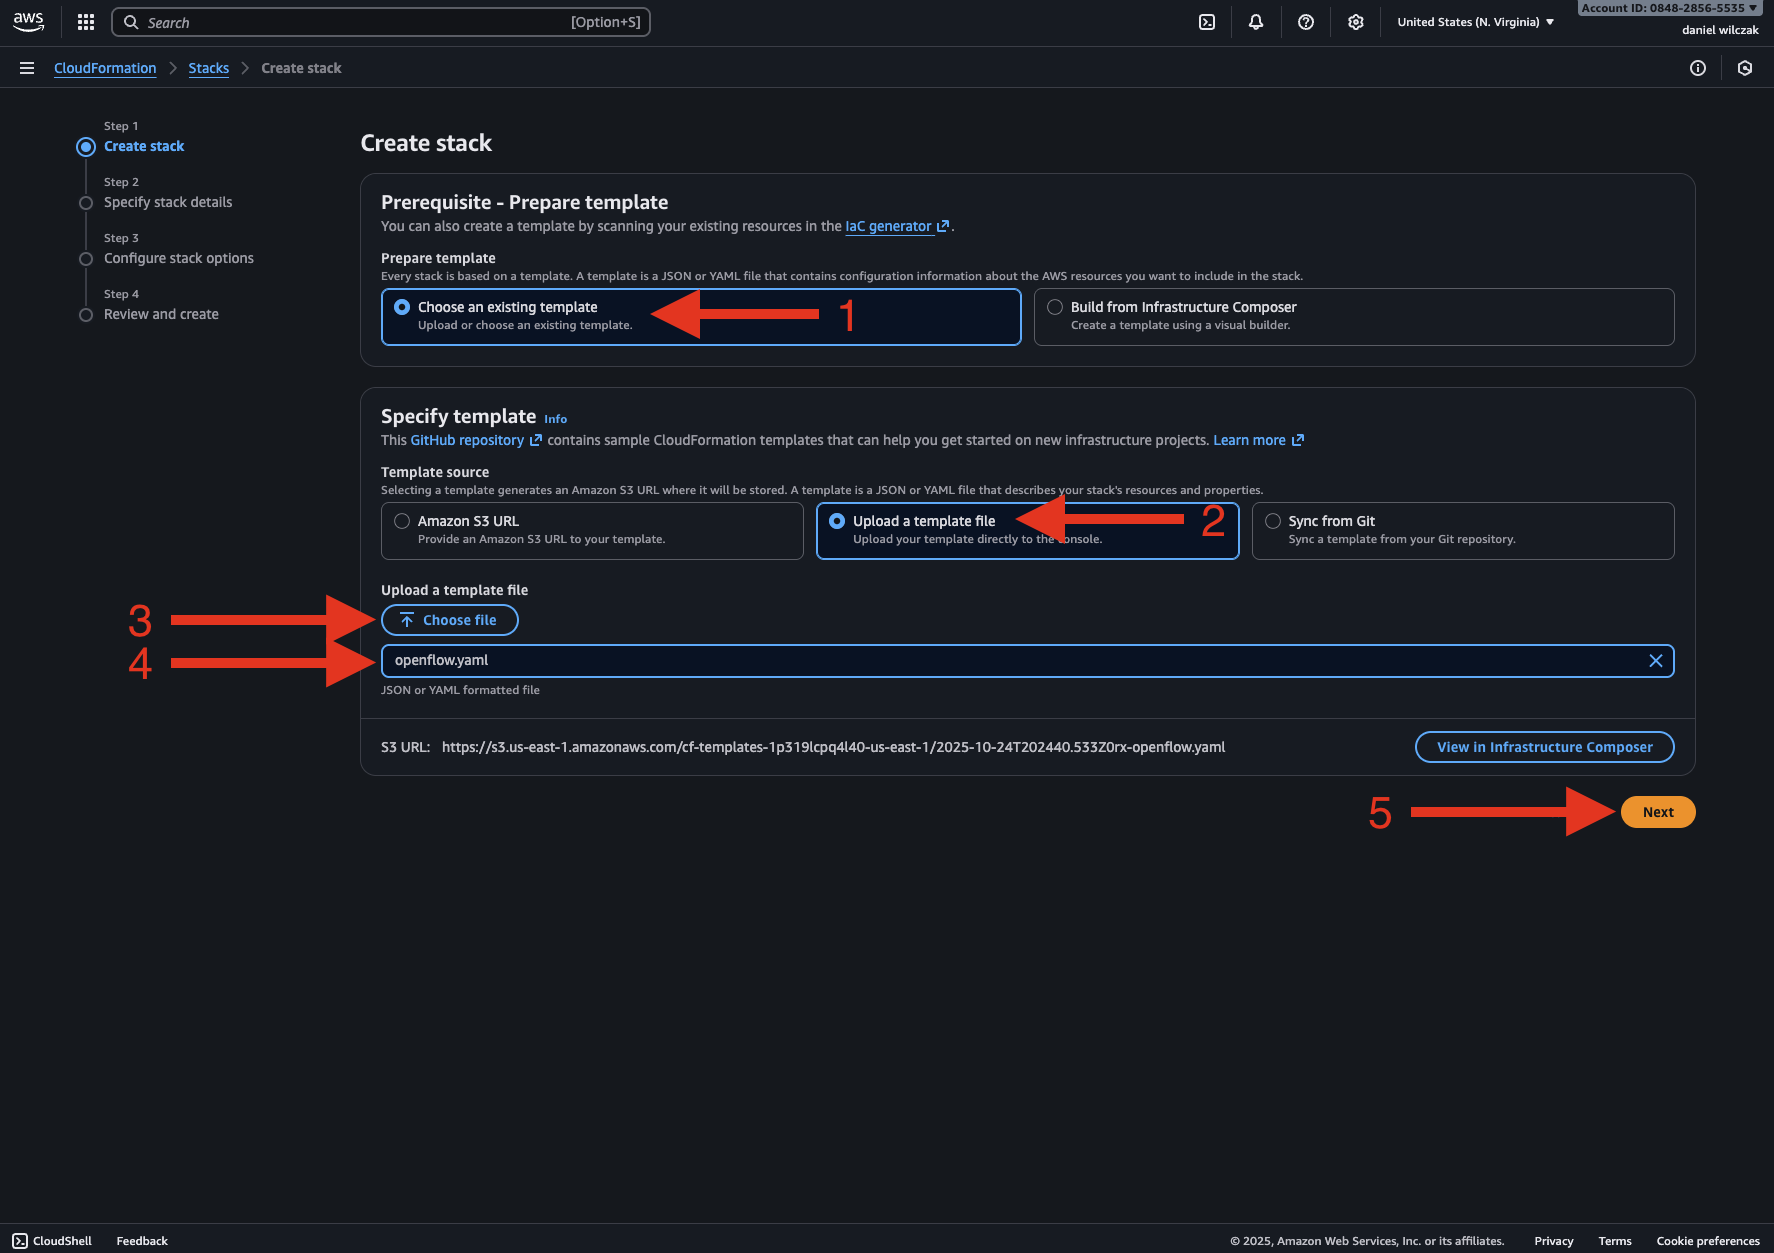This screenshot has height=1253, width=1774.
Task: Navigate to the CloudFormation breadcrumb
Action: click(105, 68)
